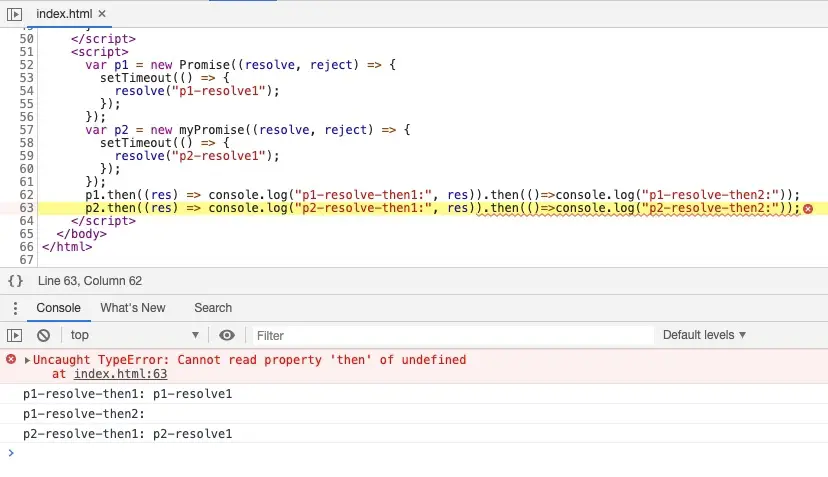Click the 'resolve("p2-resolve1");' code on line 59
Screen dimensions: 828x477
(x=197, y=156)
